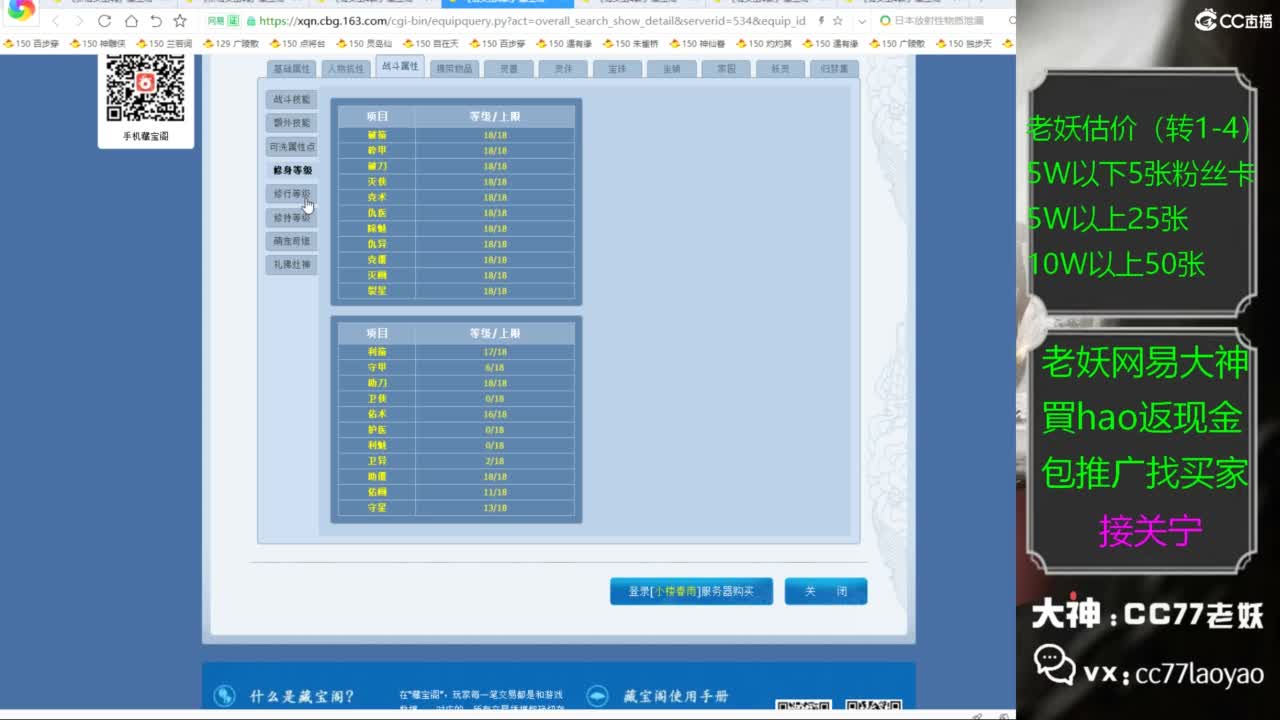Click the browser logo in top-left corner

click(x=21, y=11)
